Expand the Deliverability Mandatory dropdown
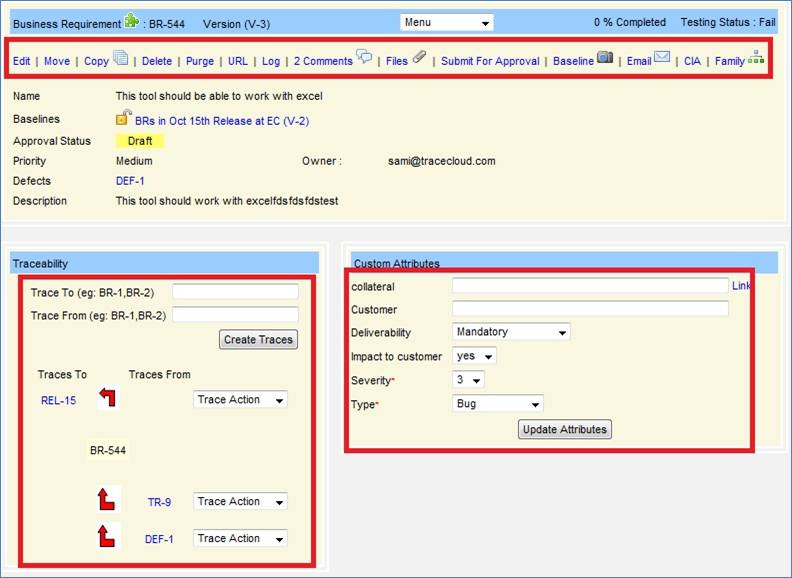 (510, 332)
